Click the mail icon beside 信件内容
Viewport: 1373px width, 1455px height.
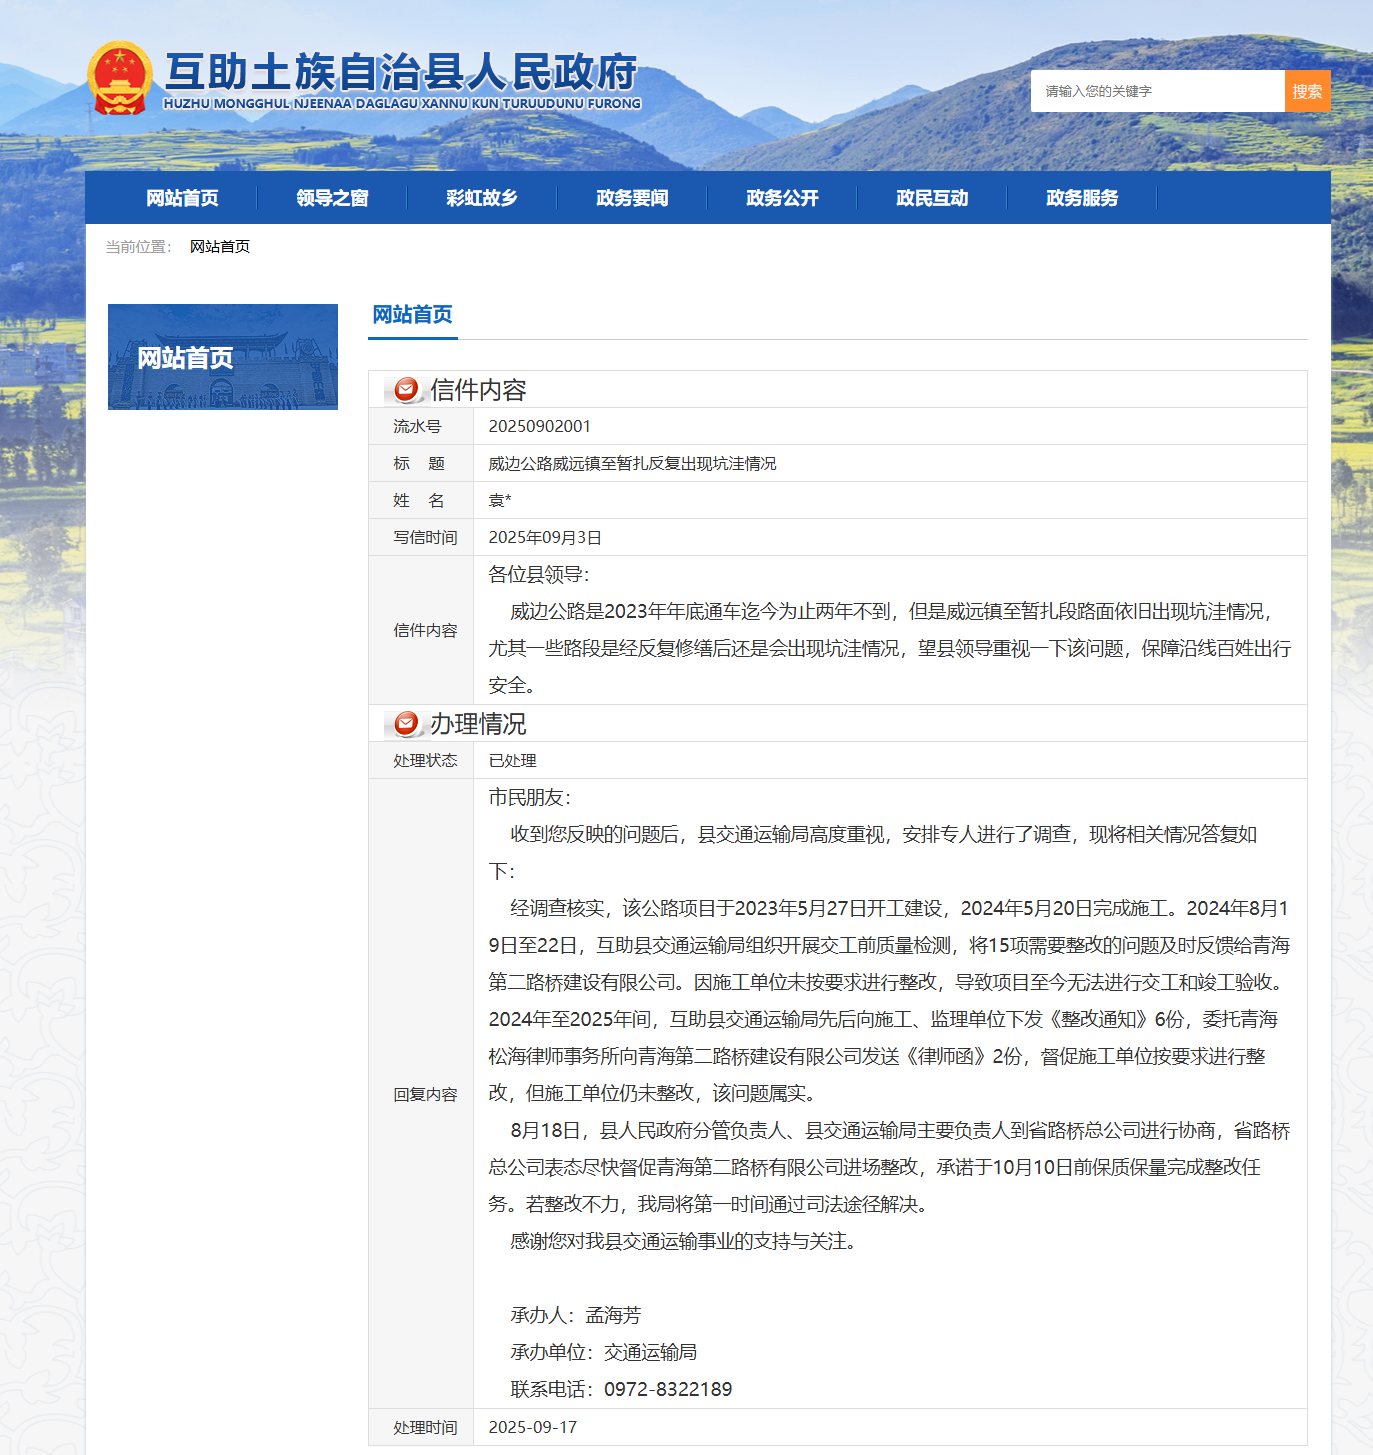(x=406, y=389)
